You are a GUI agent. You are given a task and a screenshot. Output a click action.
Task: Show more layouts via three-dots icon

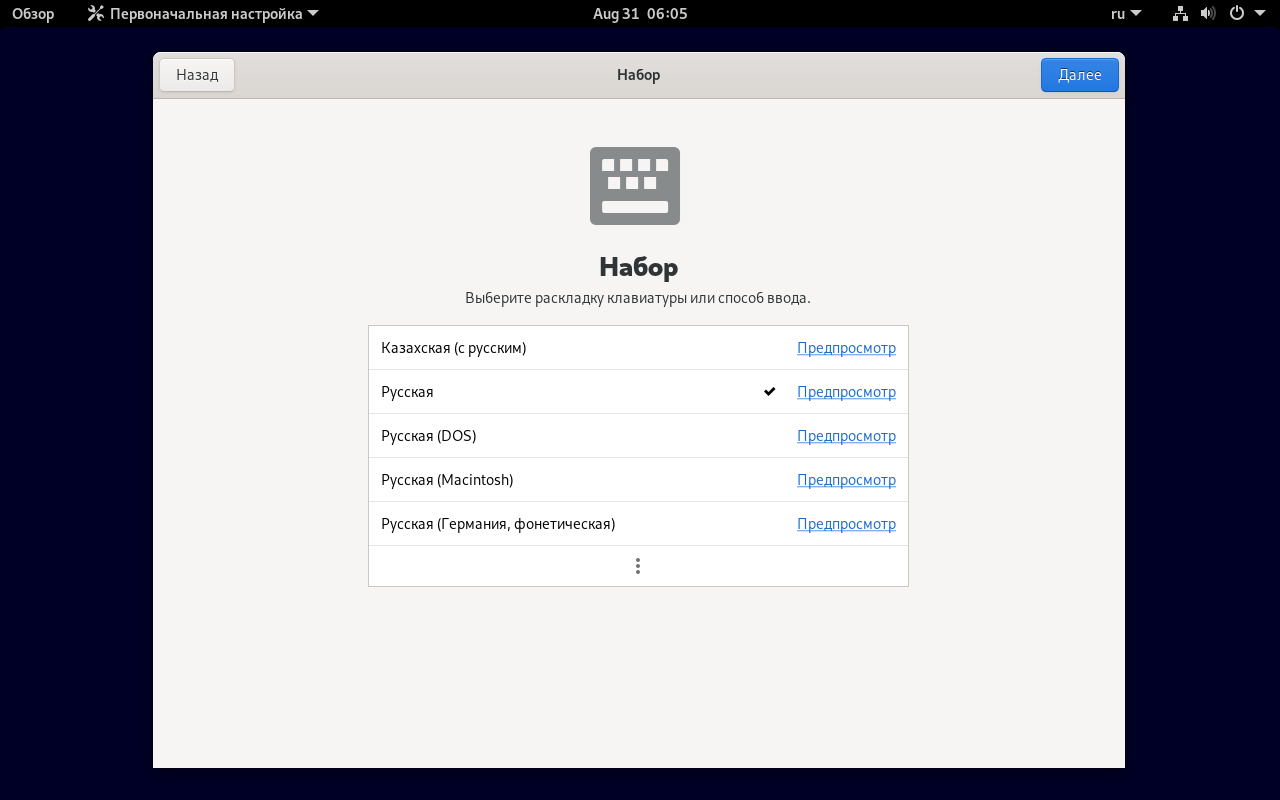pos(638,566)
